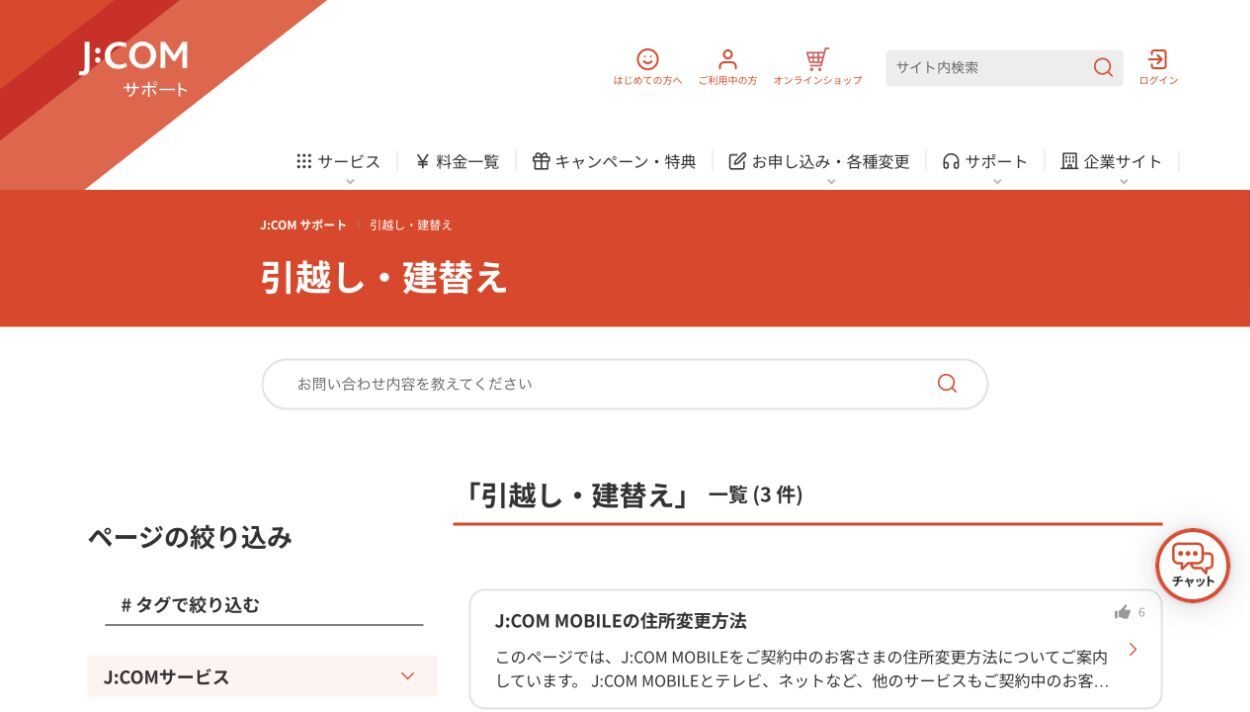Open the キャンペーン・特典 menu item
Viewport: 1250px width, 712px height.
(x=614, y=161)
